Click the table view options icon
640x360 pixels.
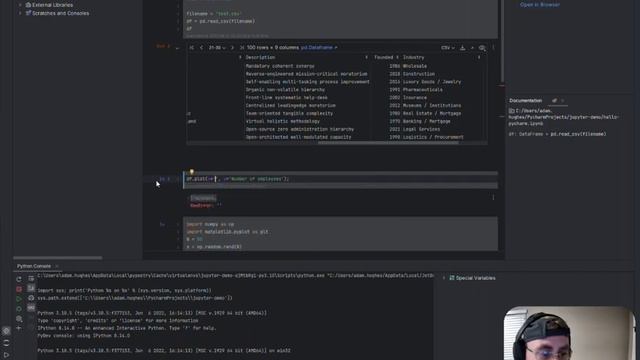click(482, 48)
